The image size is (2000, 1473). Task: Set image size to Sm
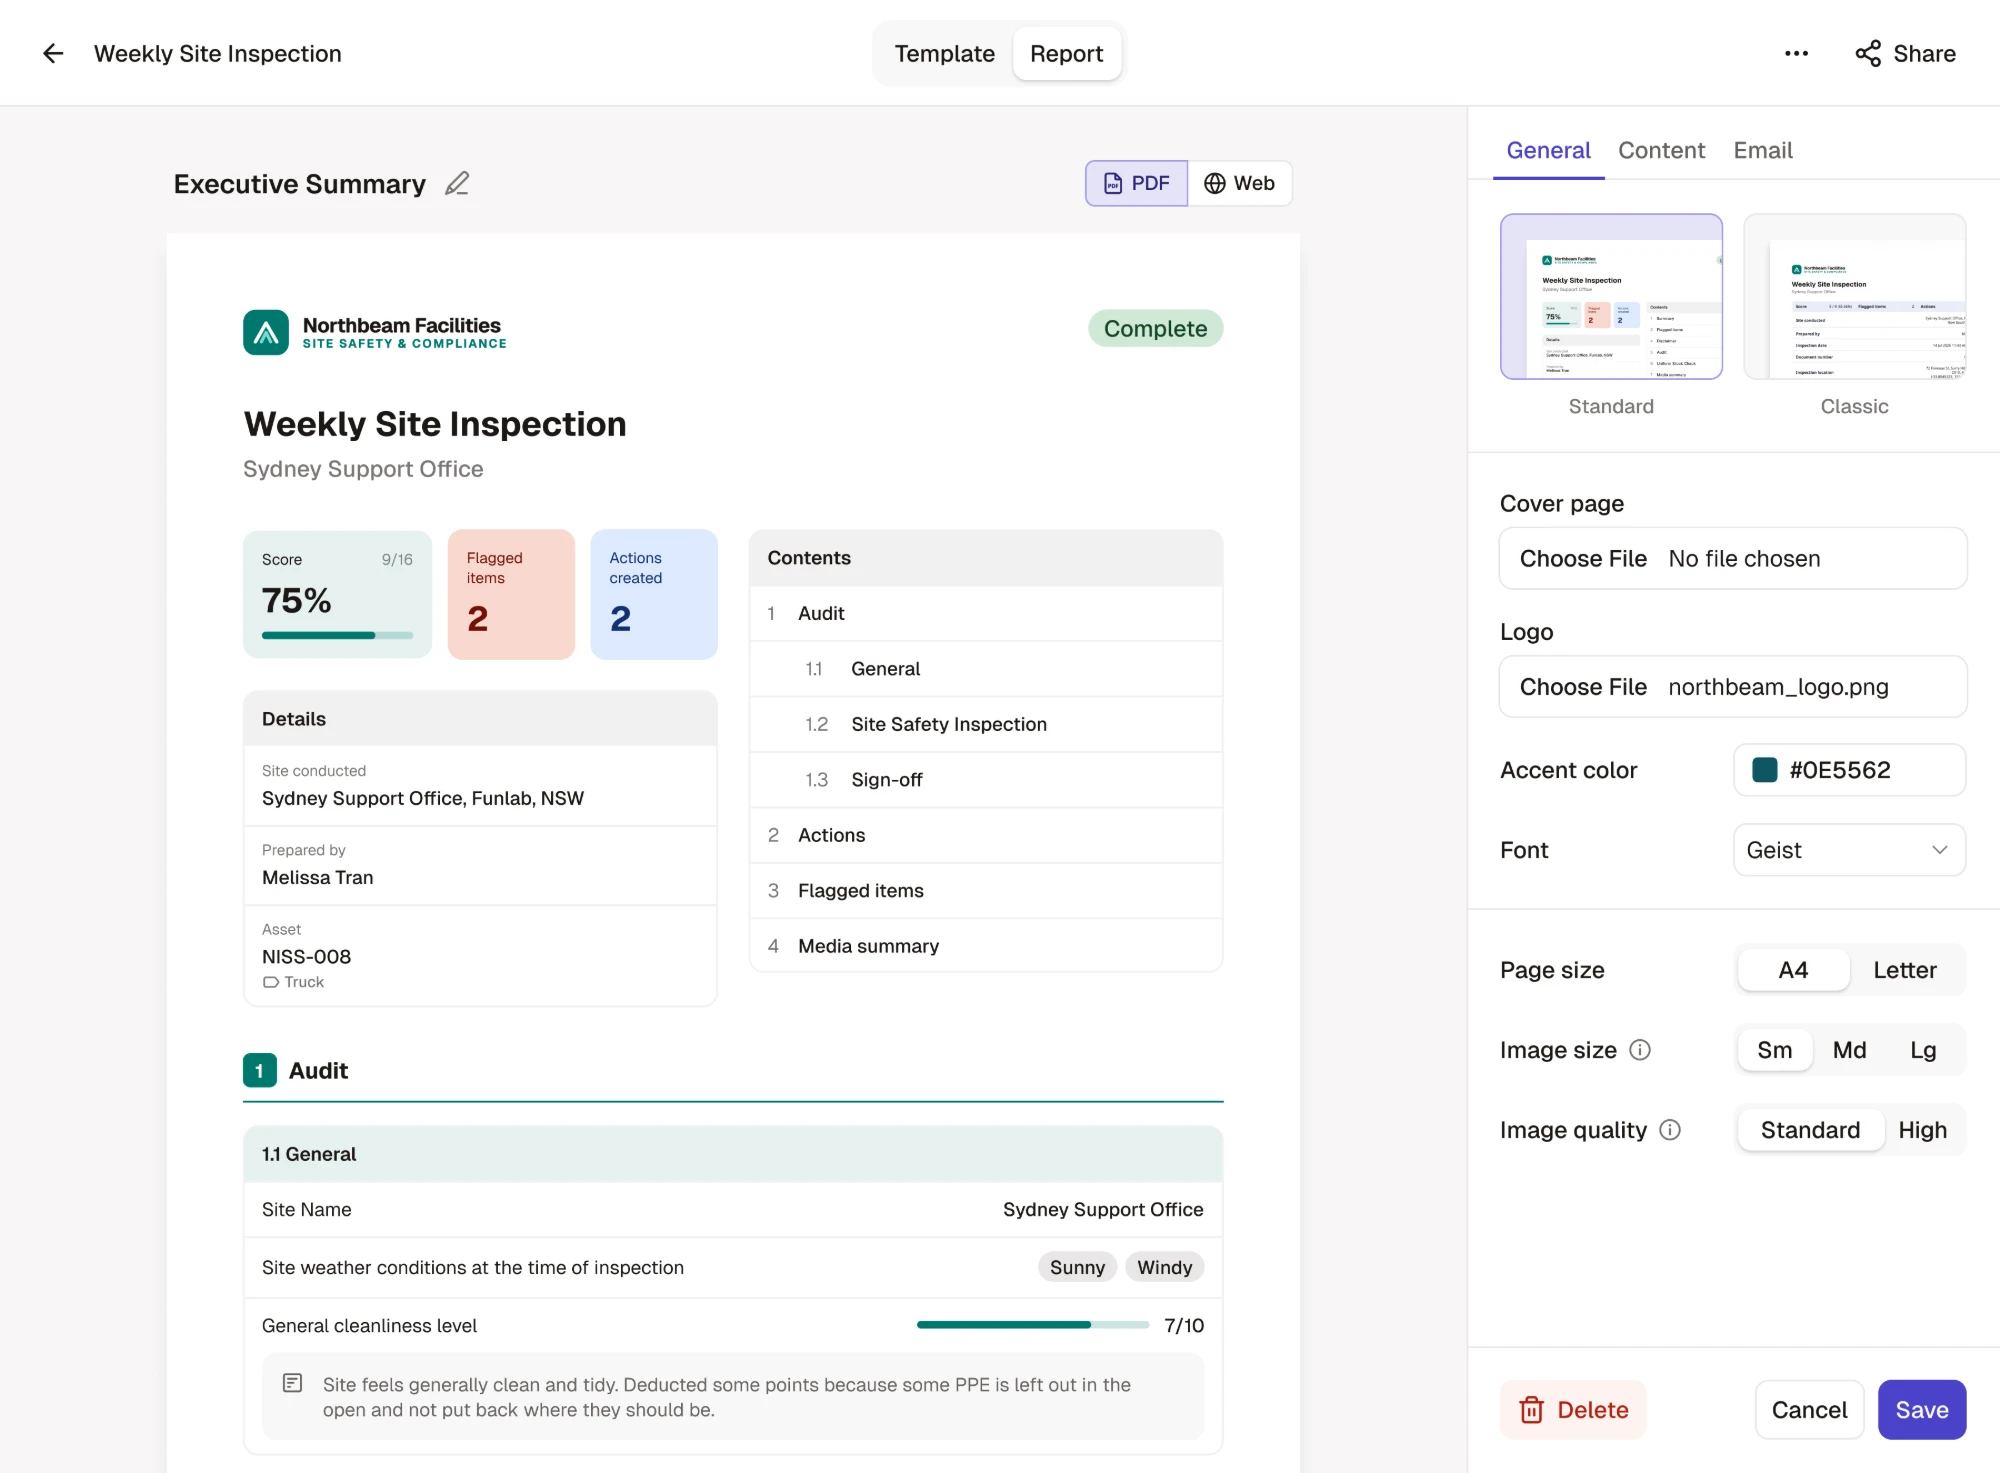point(1775,1049)
